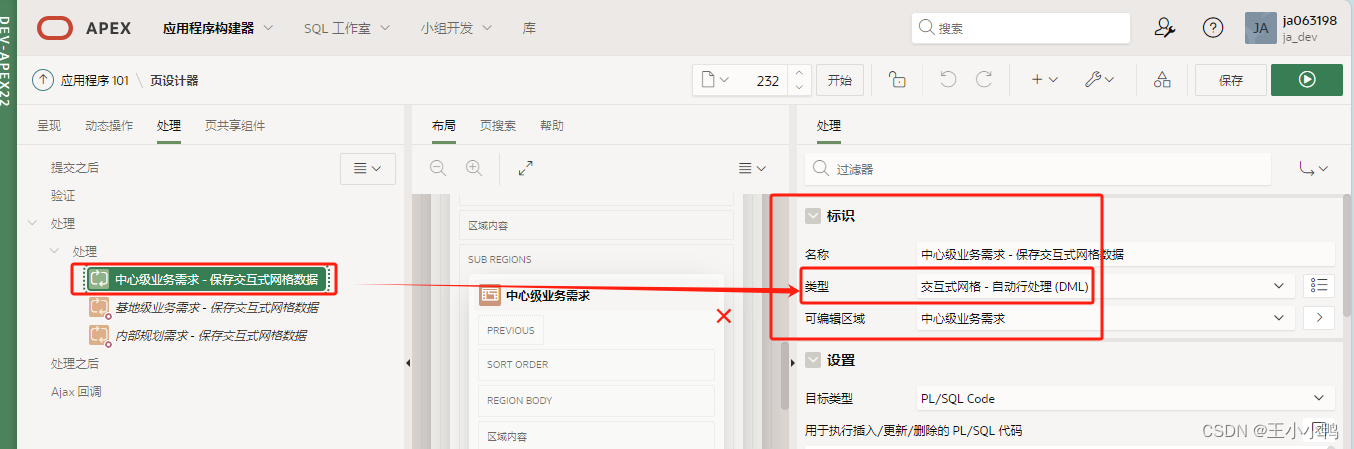Screen dimensions: 1354x449
Task: Select 内部规划需求 - 保存交互式网格数据 process
Action: [x=211, y=336]
